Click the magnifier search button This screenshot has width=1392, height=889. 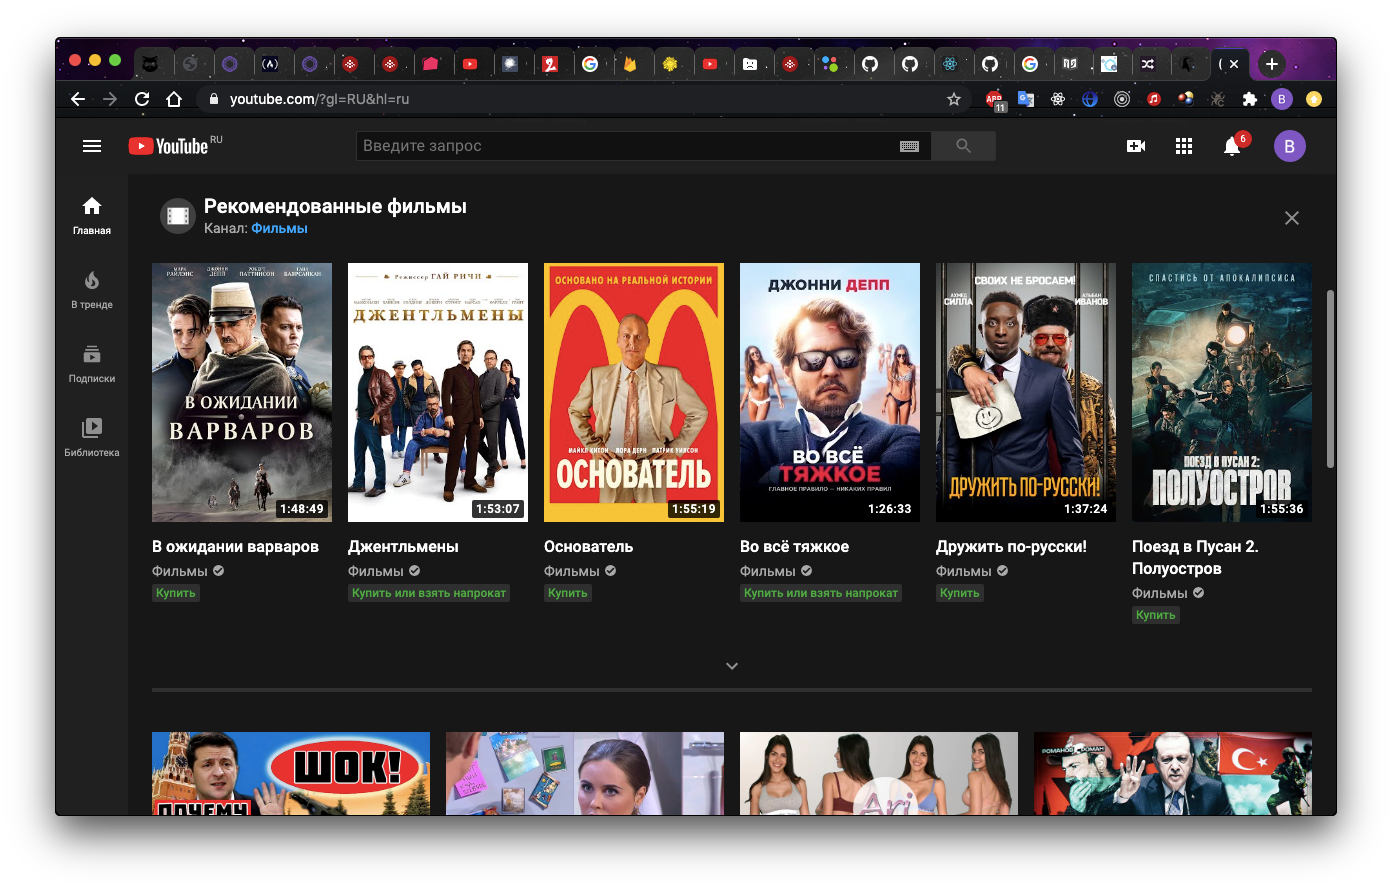(963, 146)
